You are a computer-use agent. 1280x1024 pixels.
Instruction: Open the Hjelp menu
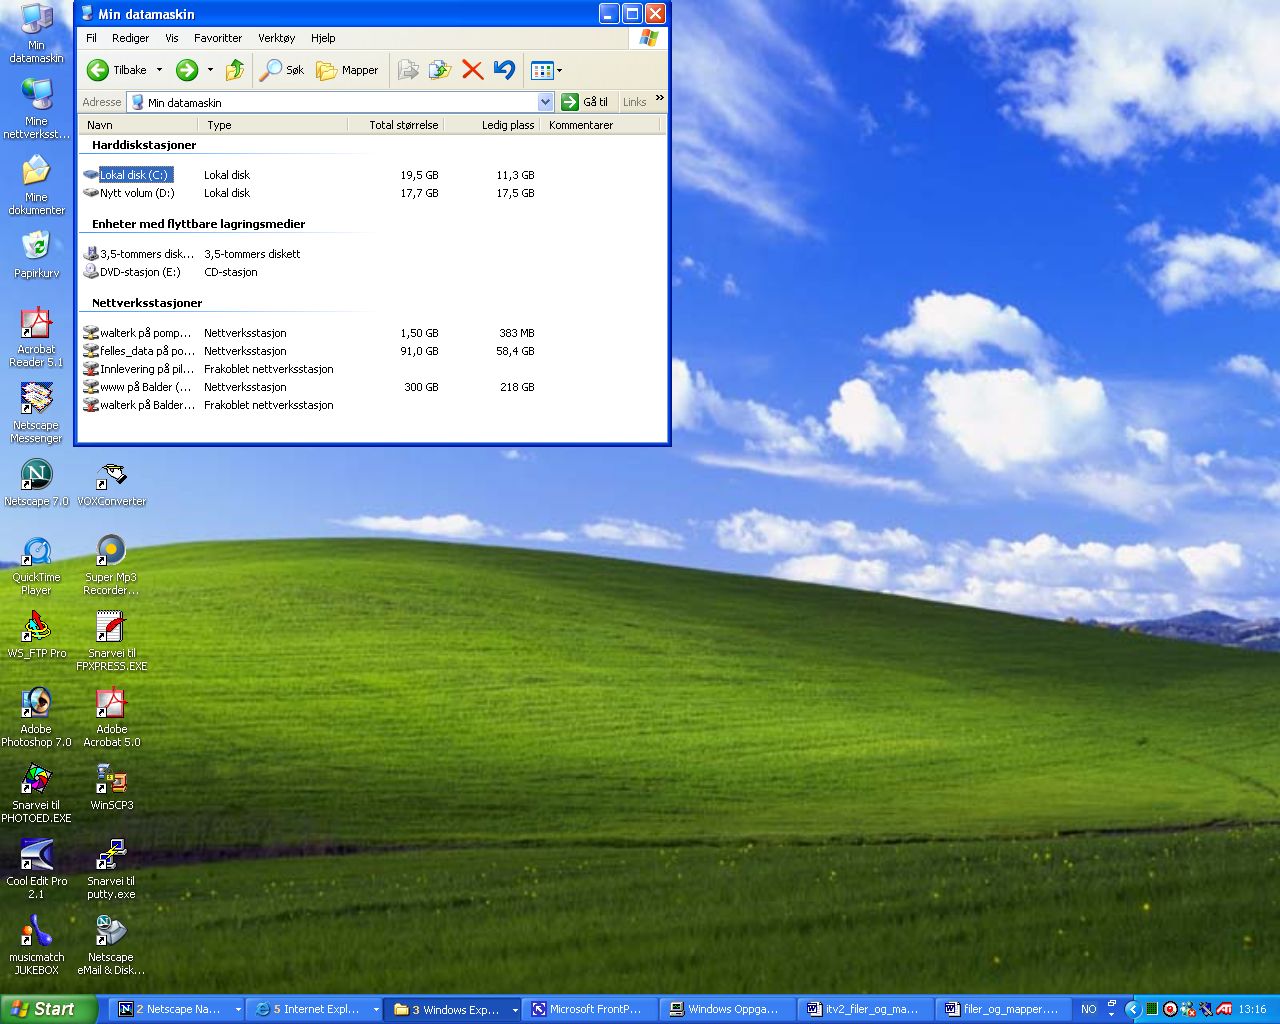323,38
